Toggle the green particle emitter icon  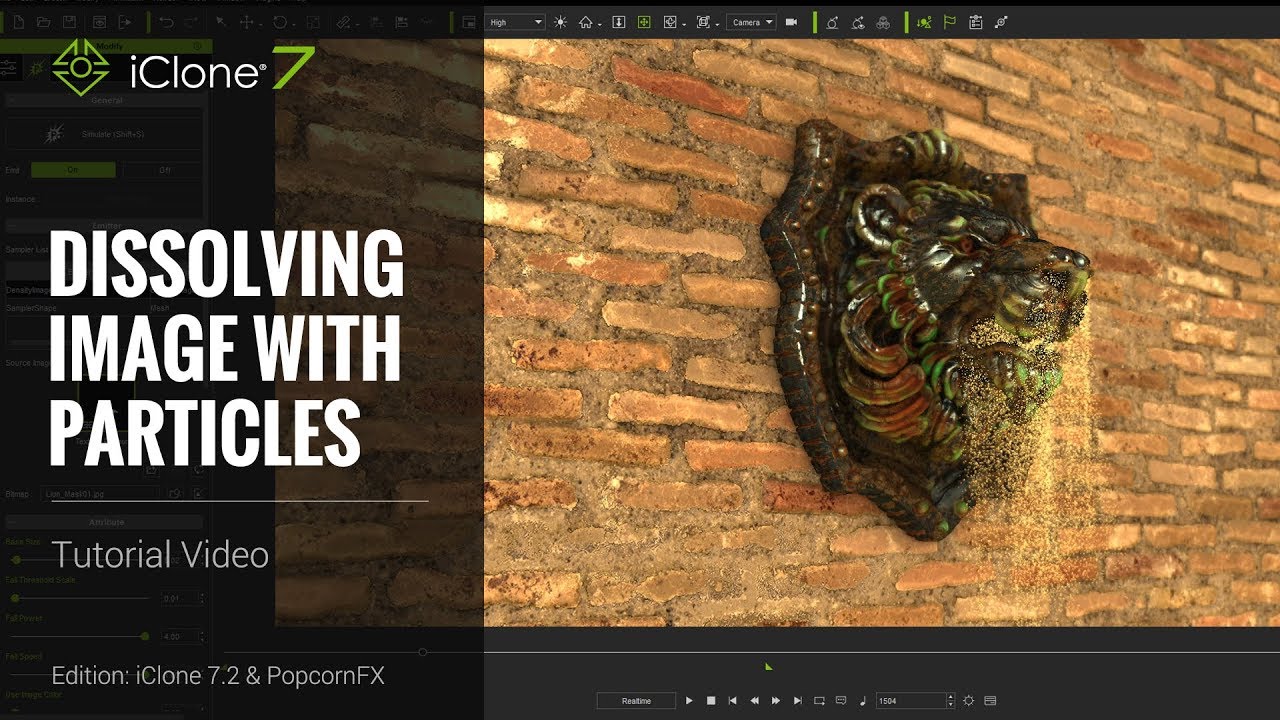point(924,22)
